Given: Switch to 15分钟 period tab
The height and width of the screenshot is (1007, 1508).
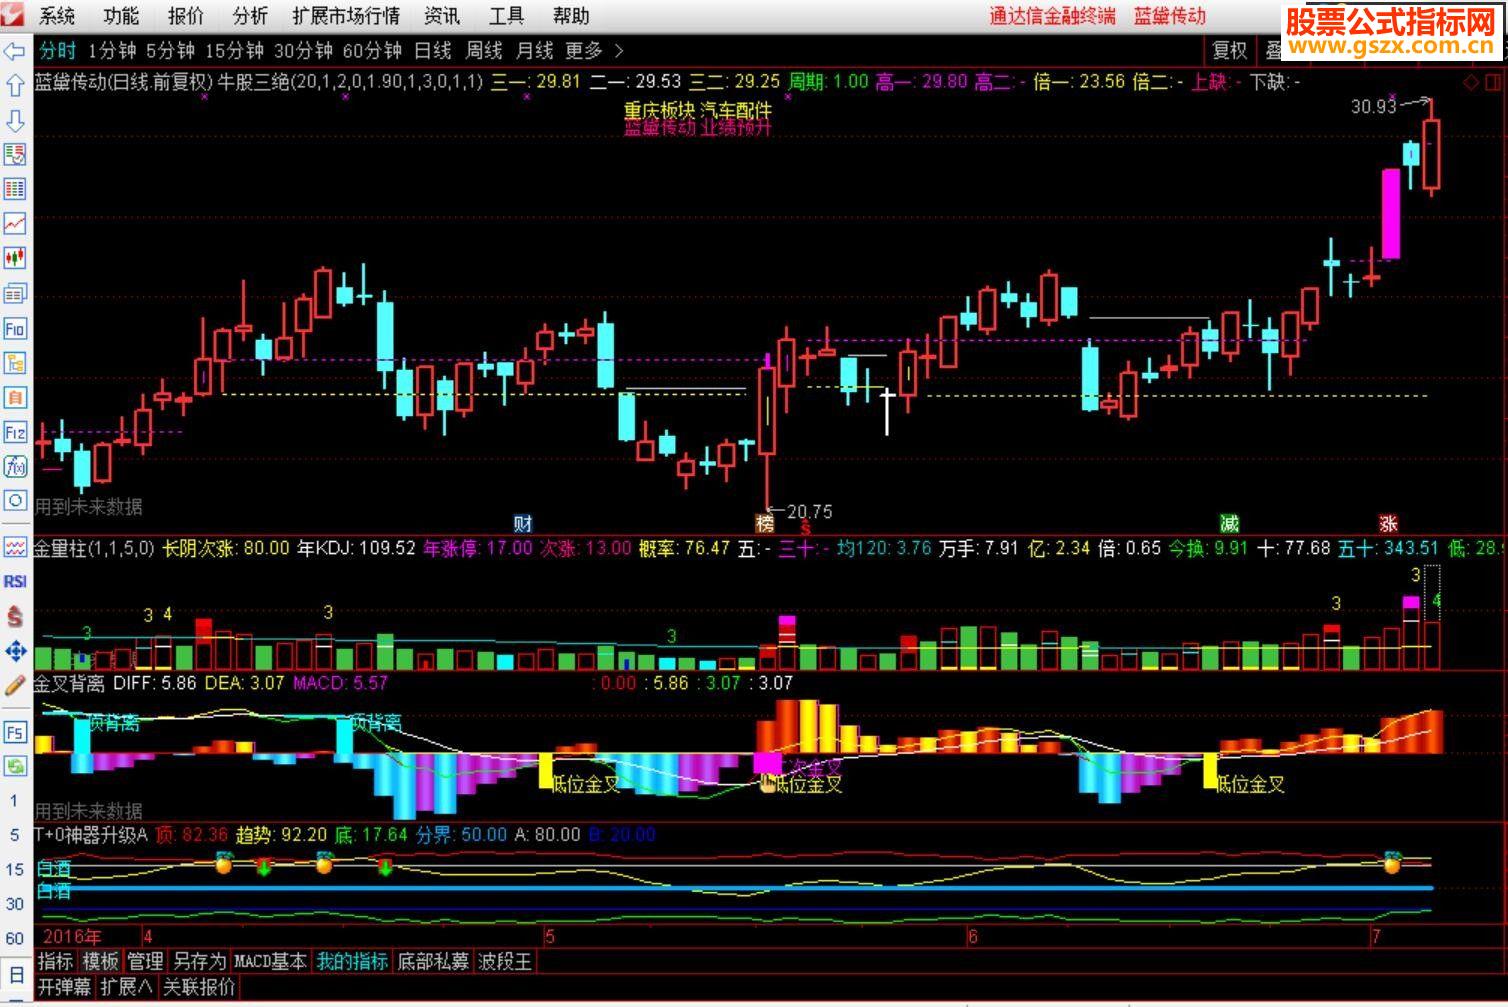Looking at the screenshot, I should 234,51.
